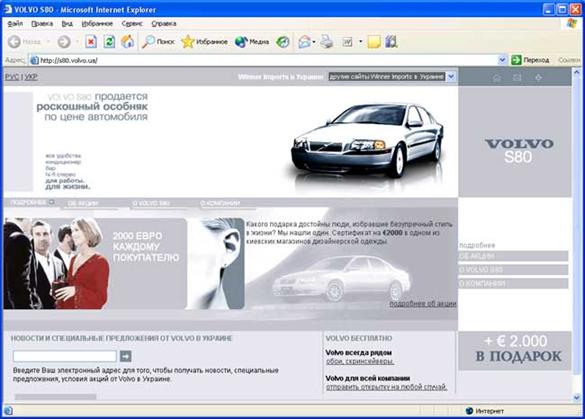Select the 'Об акции' page tab
585x419 pixels.
tap(83, 203)
